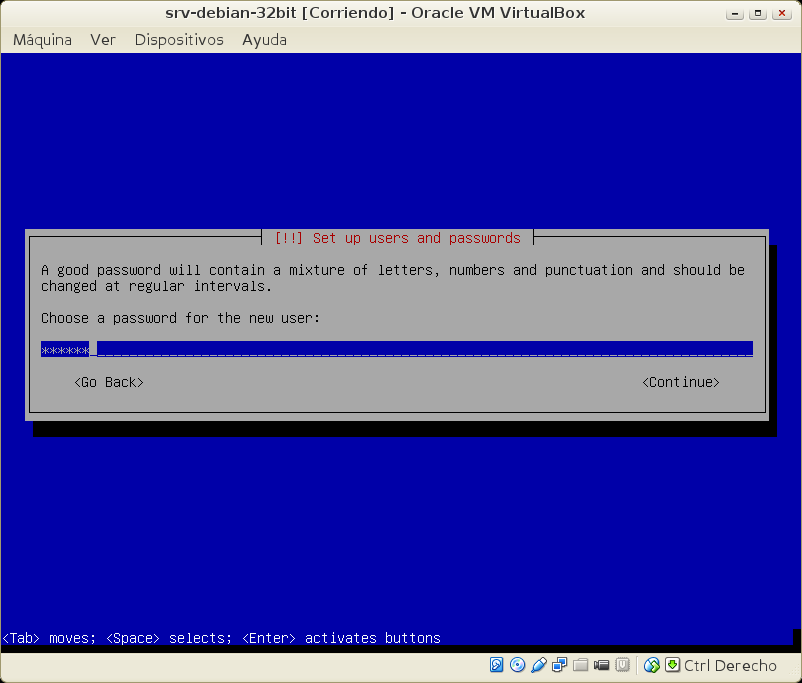Viewport: 802px width, 683px height.
Task: Click the mouse integration status icon
Action: 652,665
